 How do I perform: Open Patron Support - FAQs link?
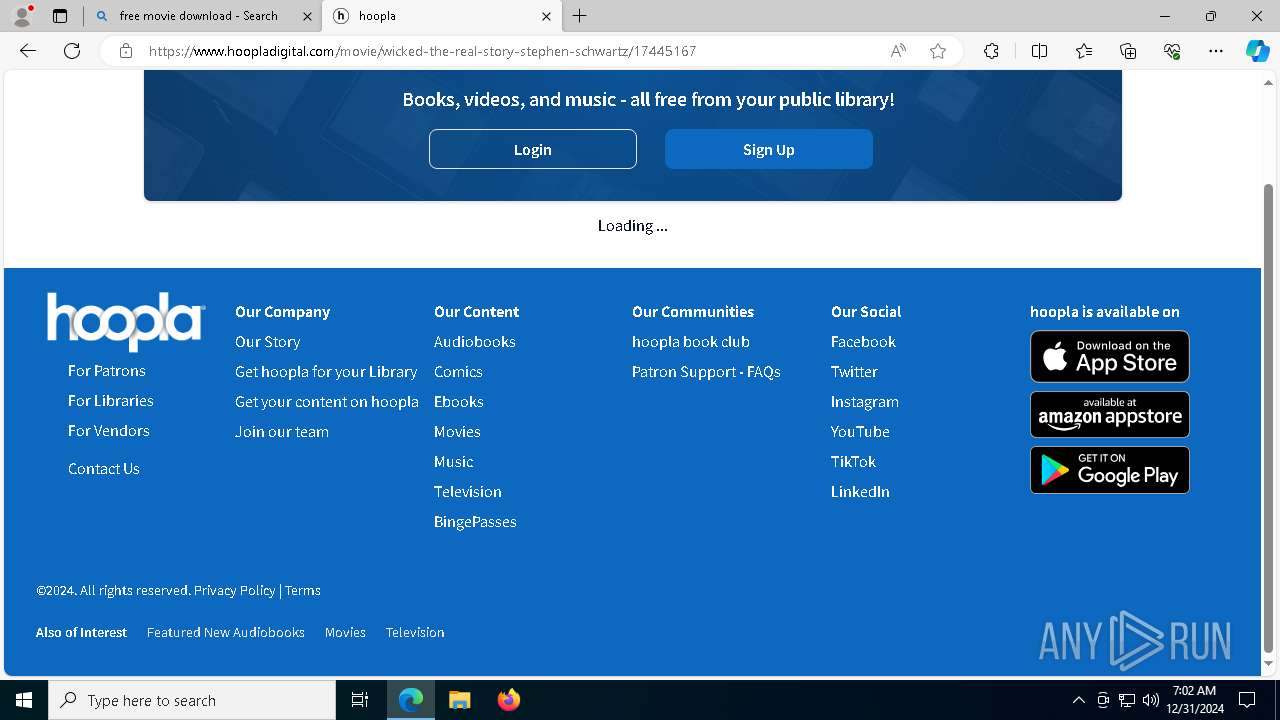pos(706,371)
